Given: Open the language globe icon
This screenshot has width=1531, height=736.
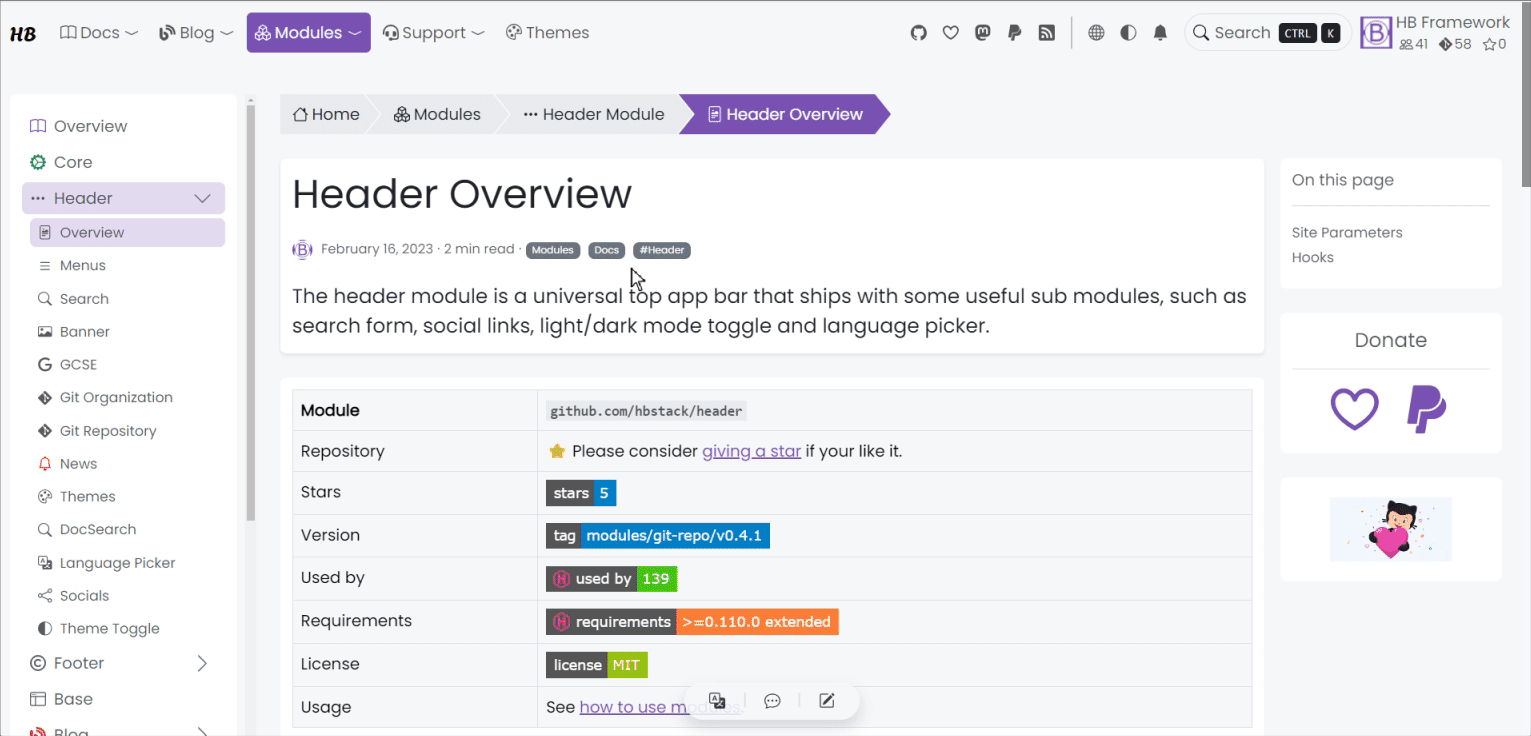Looking at the screenshot, I should click(x=1096, y=33).
